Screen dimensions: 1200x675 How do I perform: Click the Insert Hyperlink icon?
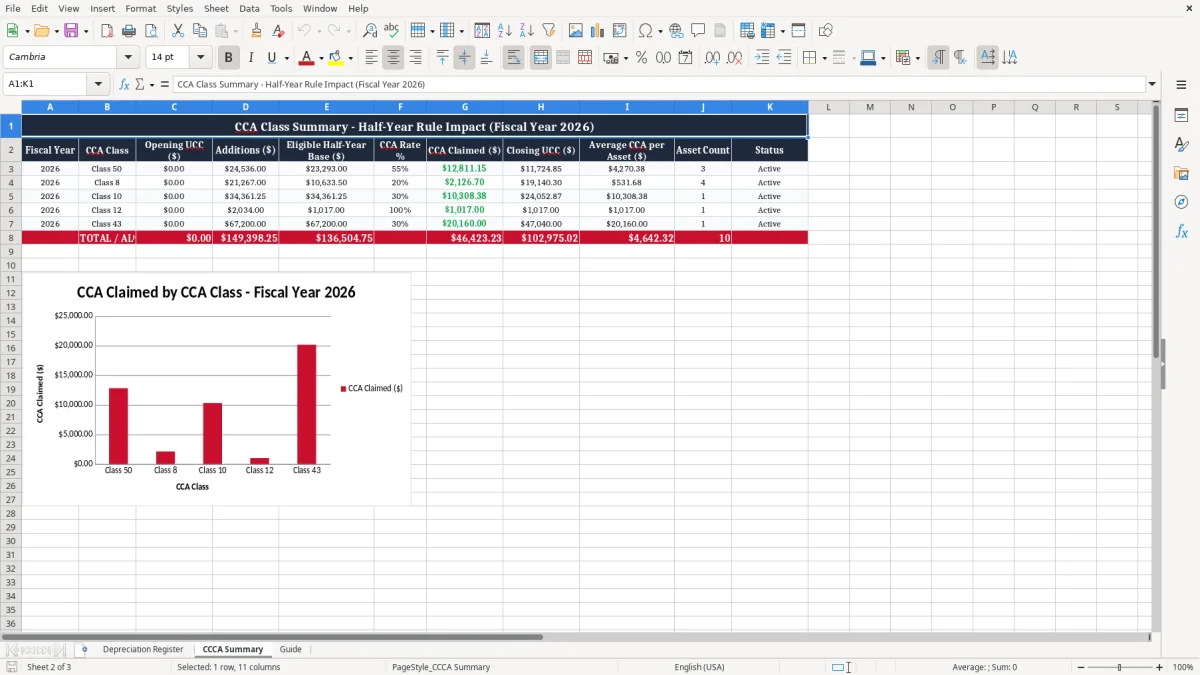pyautogui.click(x=677, y=31)
